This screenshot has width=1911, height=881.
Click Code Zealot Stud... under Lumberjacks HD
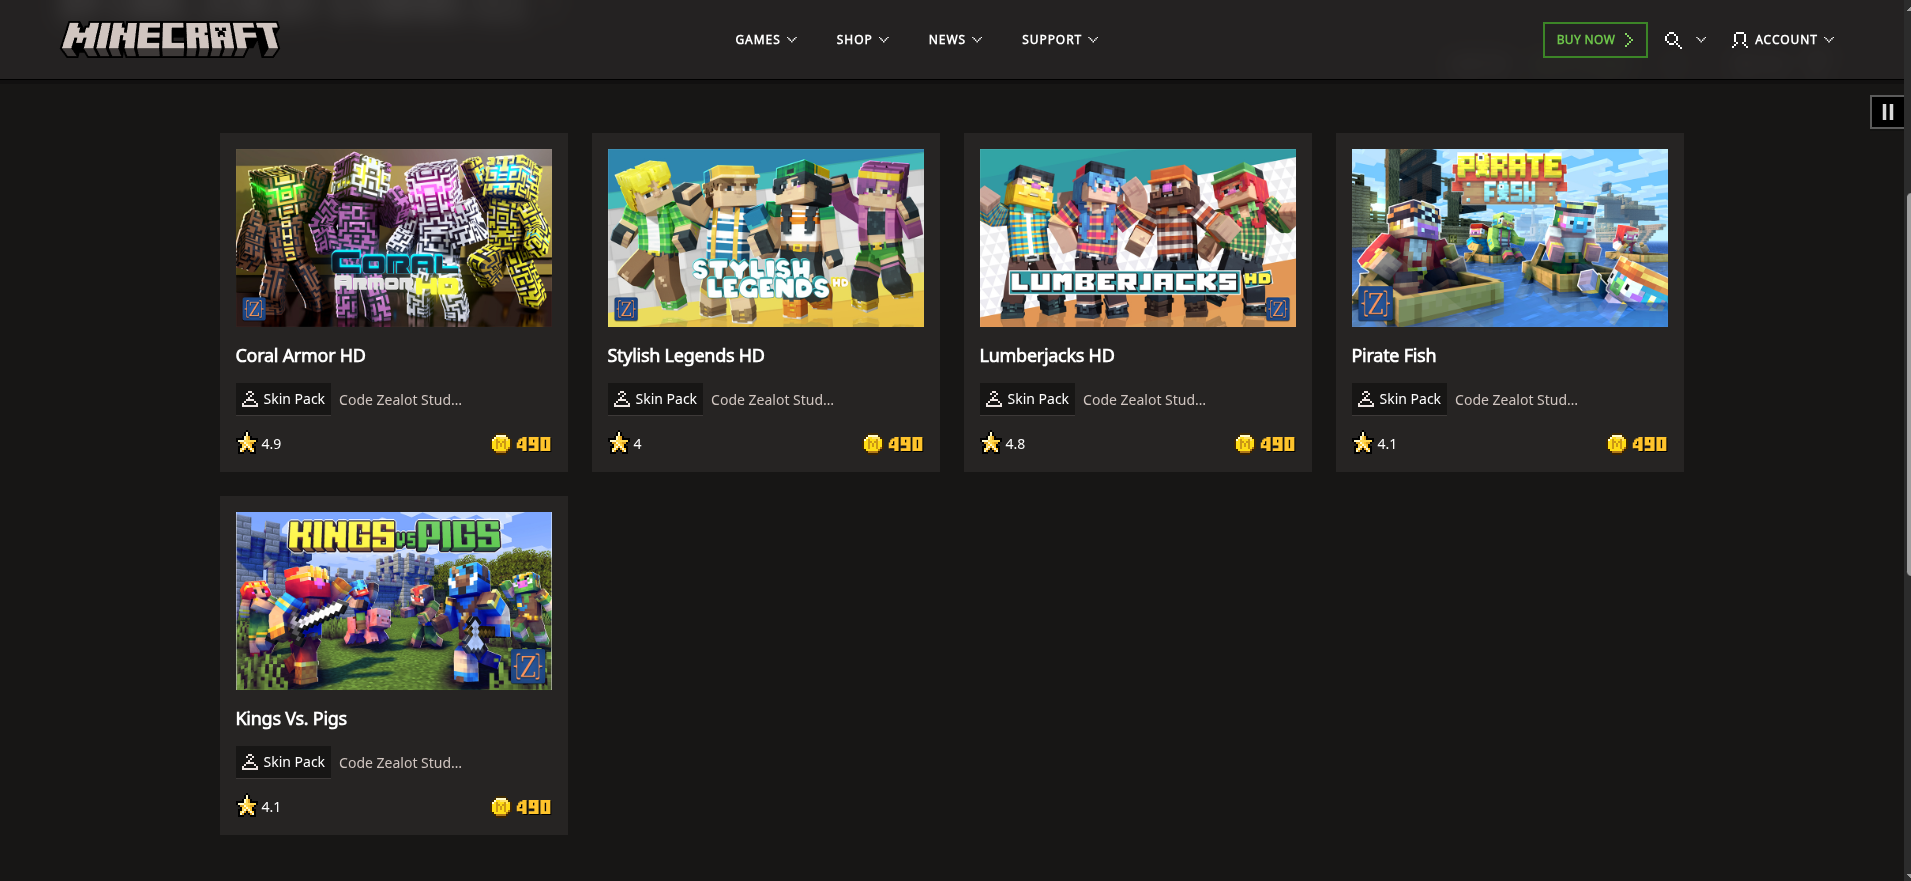tap(1144, 400)
